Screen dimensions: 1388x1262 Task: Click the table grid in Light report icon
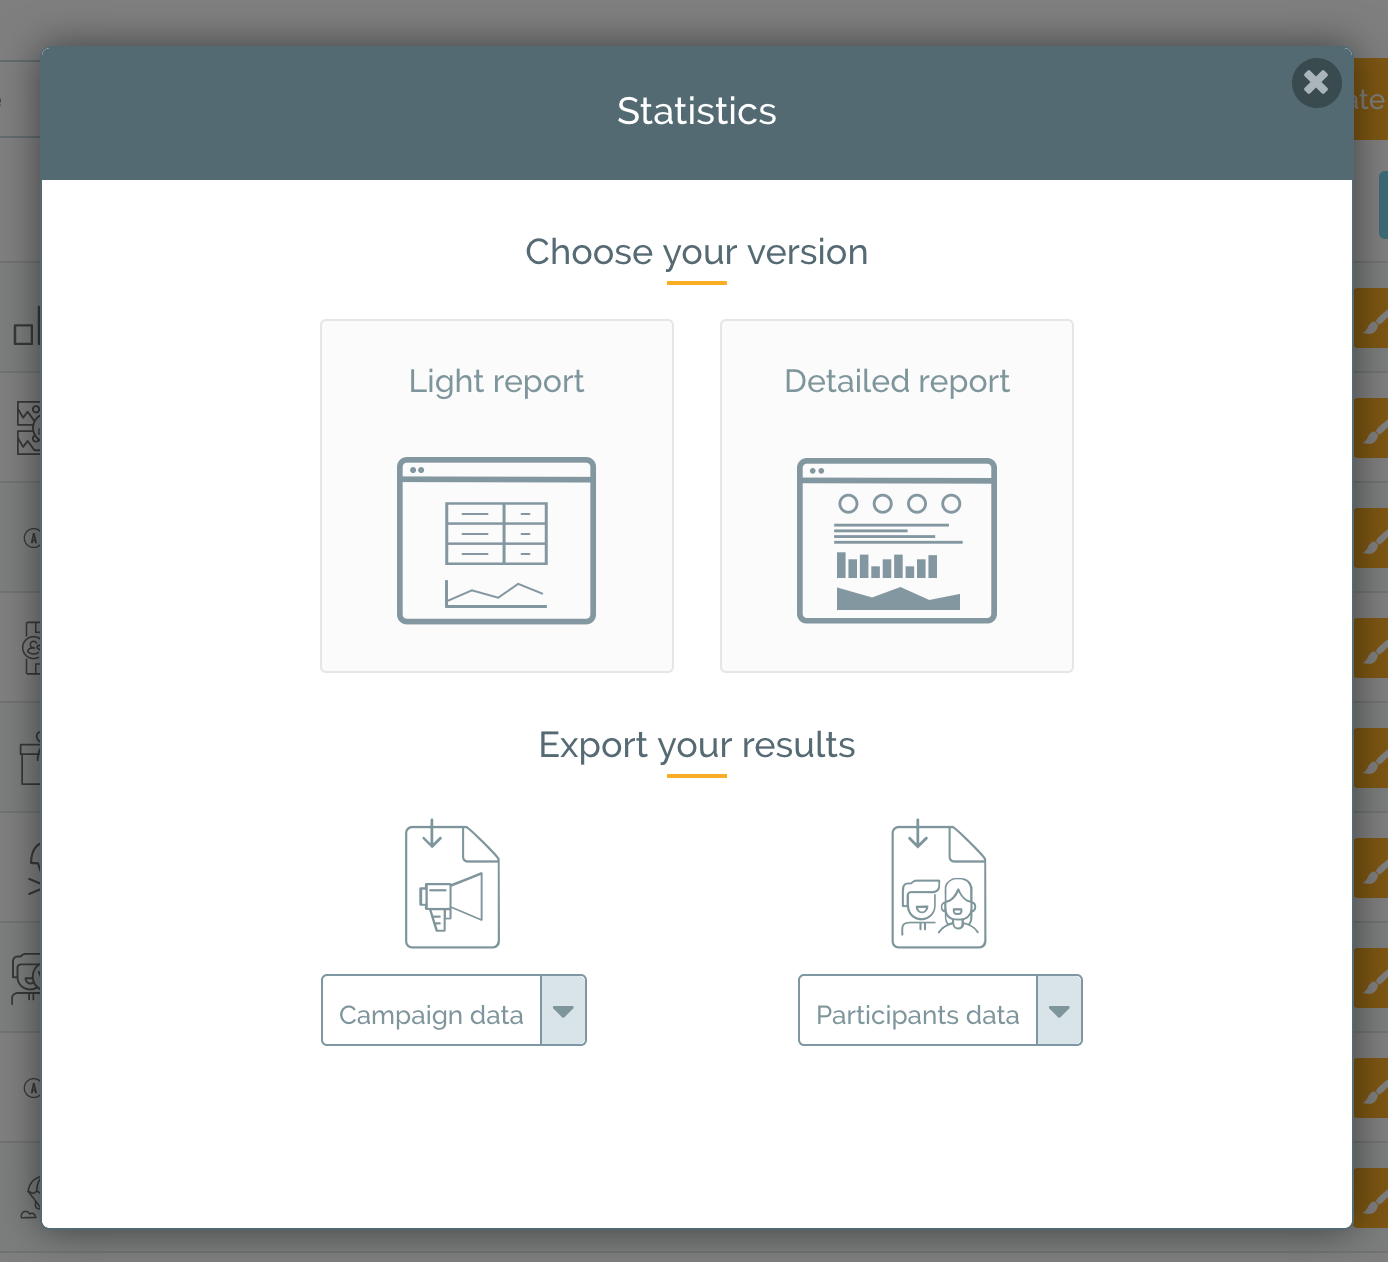tap(496, 533)
